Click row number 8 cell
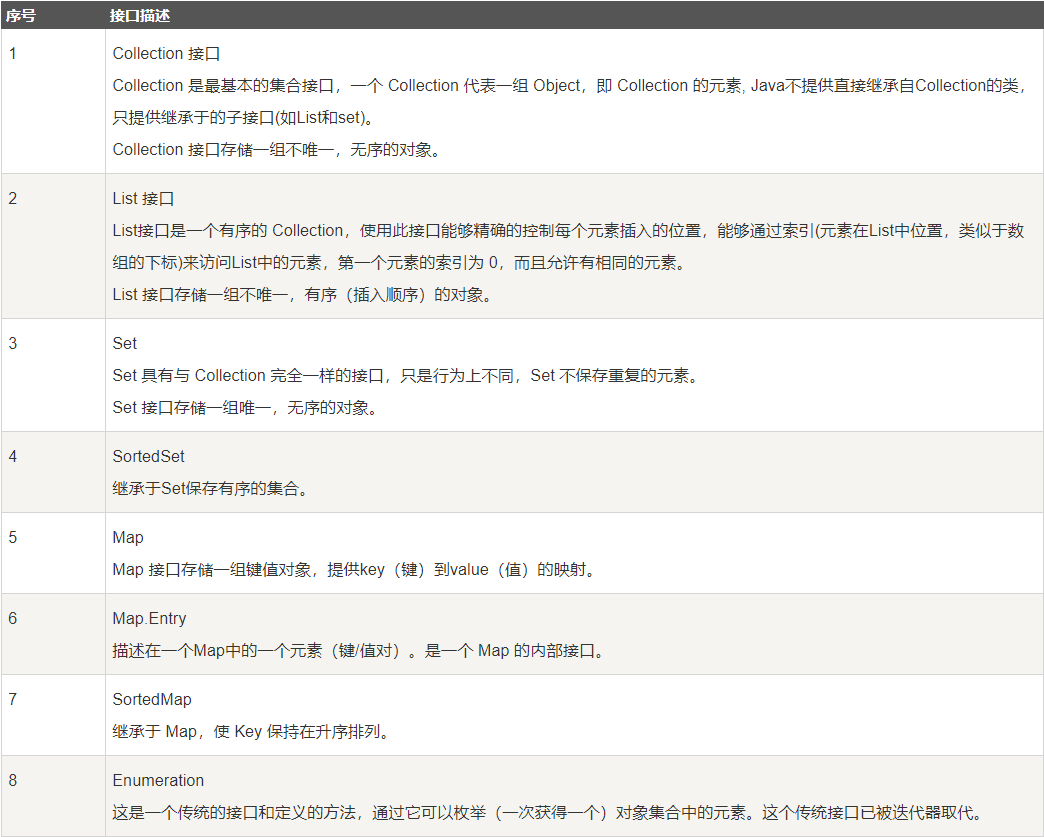This screenshot has height=837, width=1044. click(x=53, y=796)
